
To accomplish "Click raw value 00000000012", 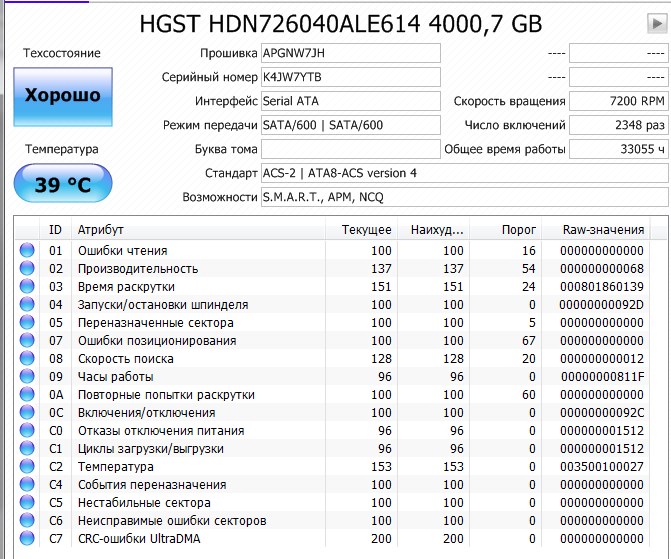I will pyautogui.click(x=602, y=359).
